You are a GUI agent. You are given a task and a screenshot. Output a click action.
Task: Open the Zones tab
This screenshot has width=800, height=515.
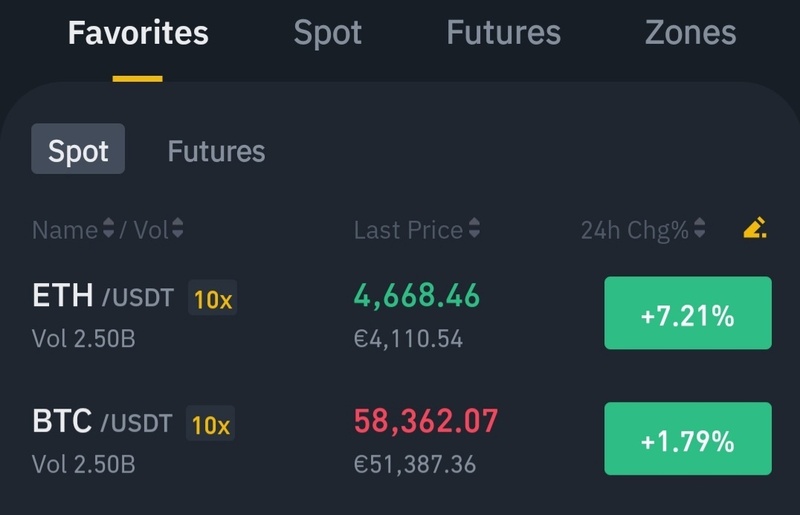691,33
